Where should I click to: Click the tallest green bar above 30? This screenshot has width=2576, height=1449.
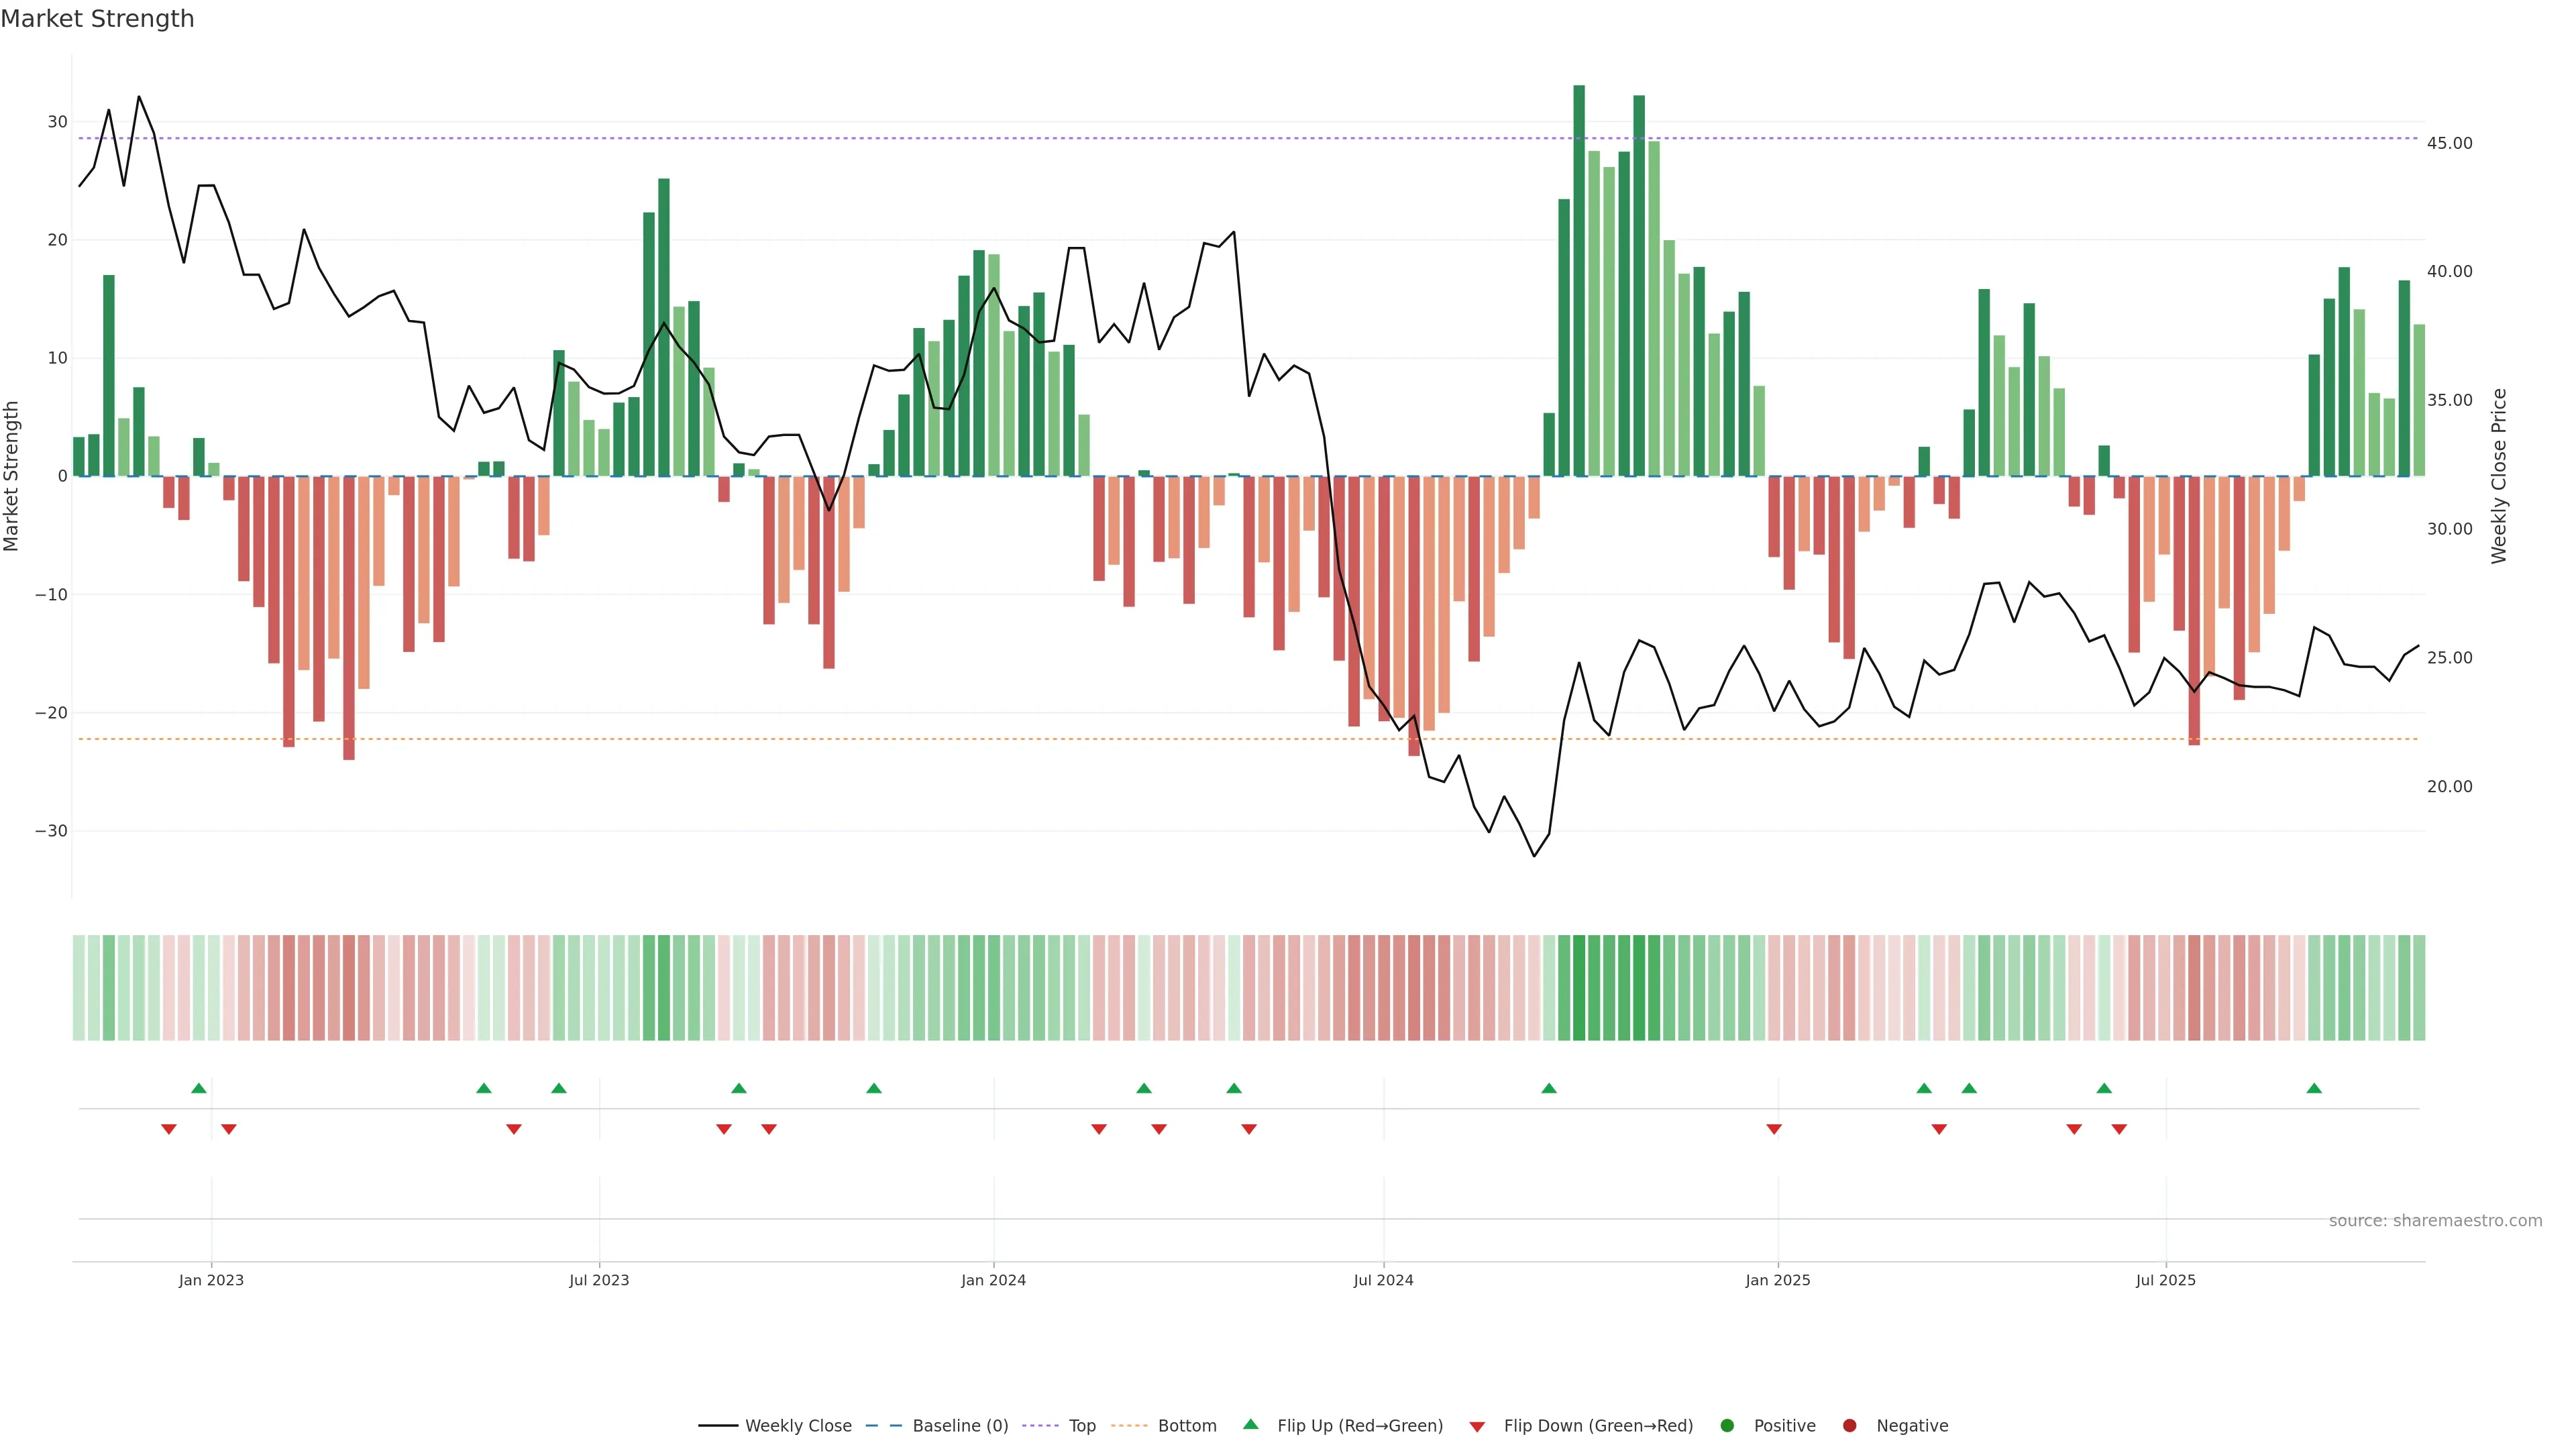tap(1579, 280)
